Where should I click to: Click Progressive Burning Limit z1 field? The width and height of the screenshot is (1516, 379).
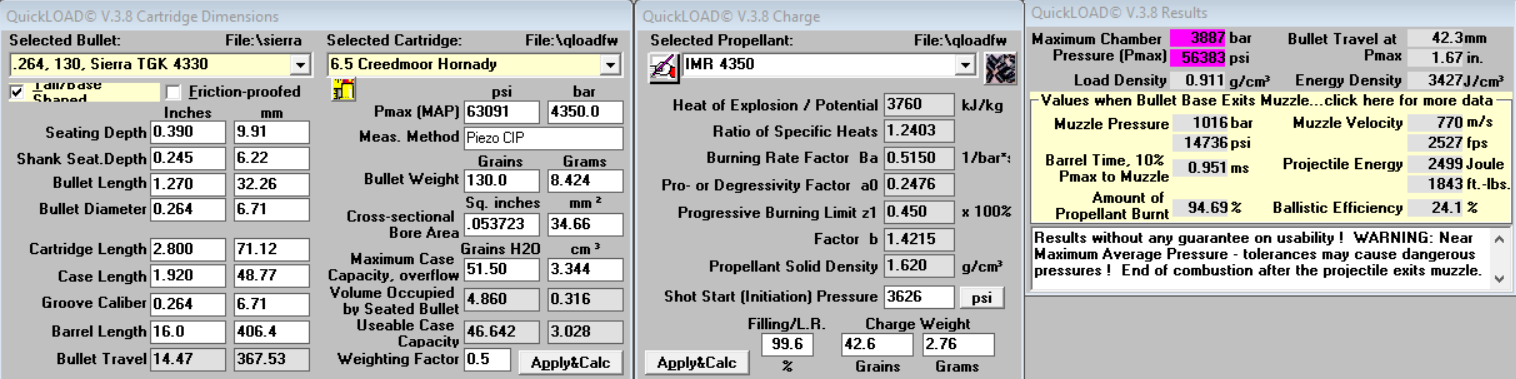(x=919, y=212)
